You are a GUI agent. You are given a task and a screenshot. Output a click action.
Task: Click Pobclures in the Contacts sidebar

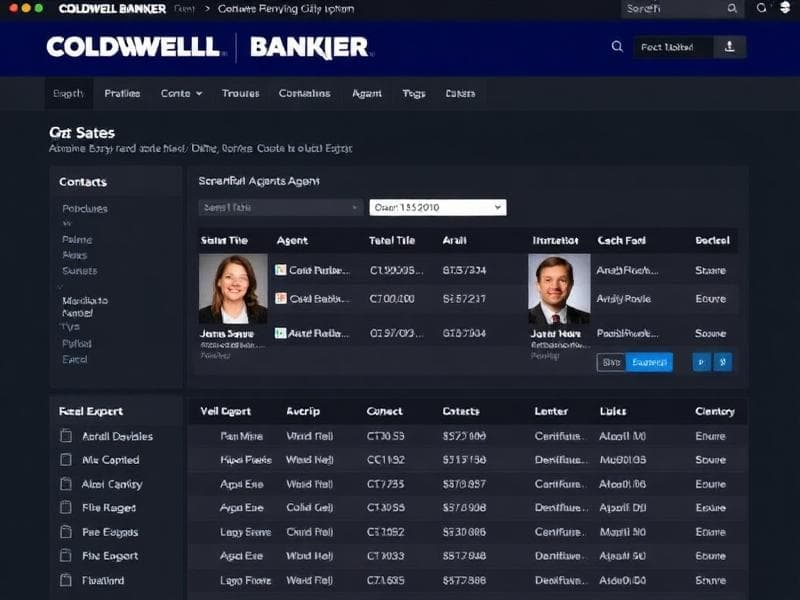coord(85,209)
